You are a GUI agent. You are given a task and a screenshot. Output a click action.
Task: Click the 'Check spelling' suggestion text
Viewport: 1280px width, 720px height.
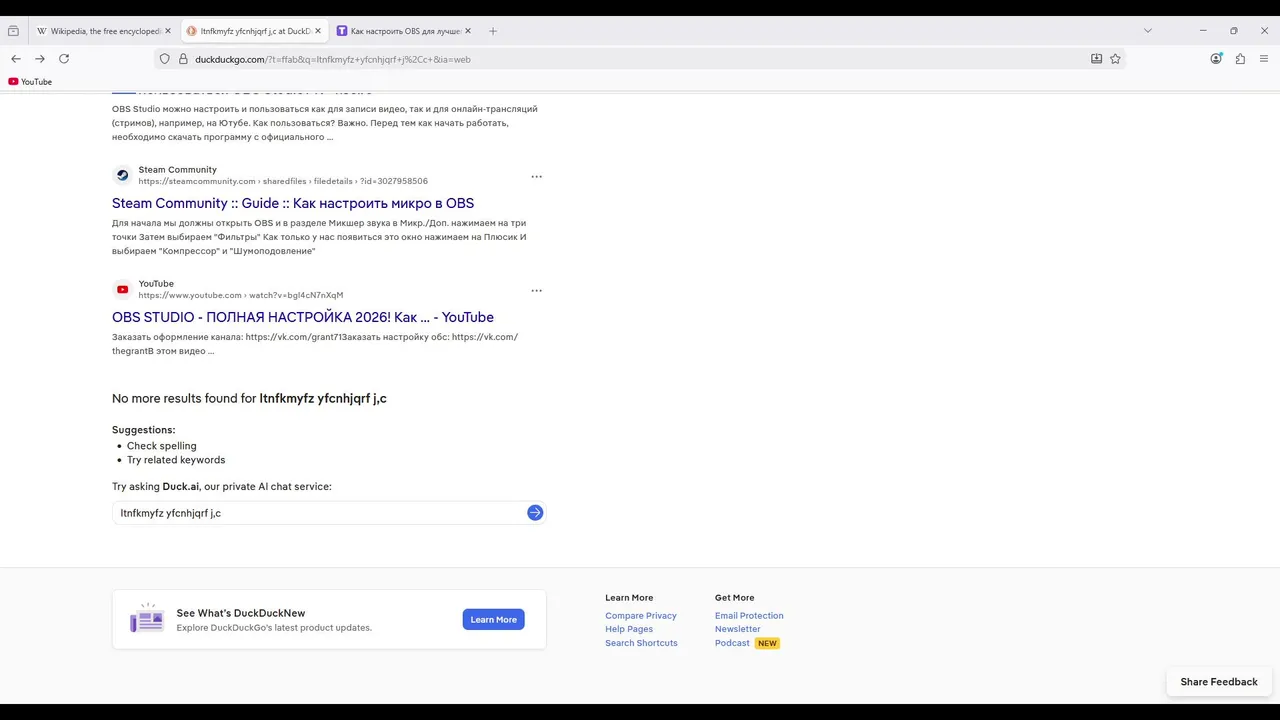(x=162, y=446)
